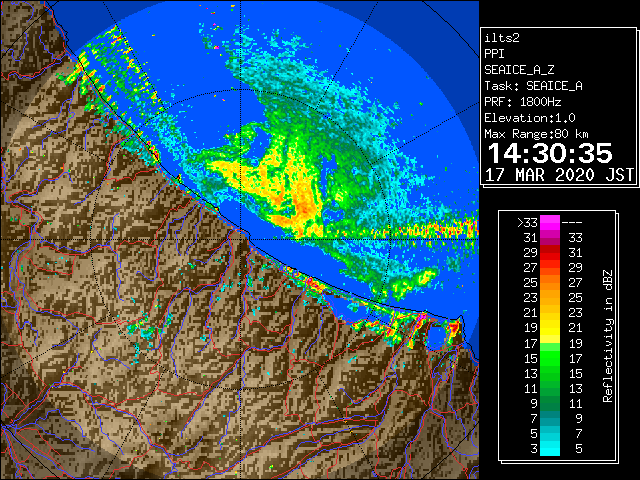
Task: Click the '>33' legend value
Action: click(x=527, y=222)
